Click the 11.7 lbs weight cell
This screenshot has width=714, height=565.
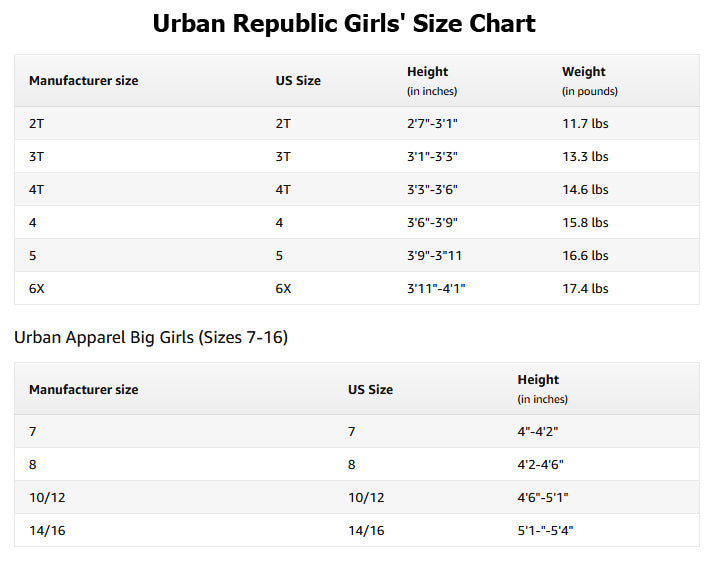[585, 123]
